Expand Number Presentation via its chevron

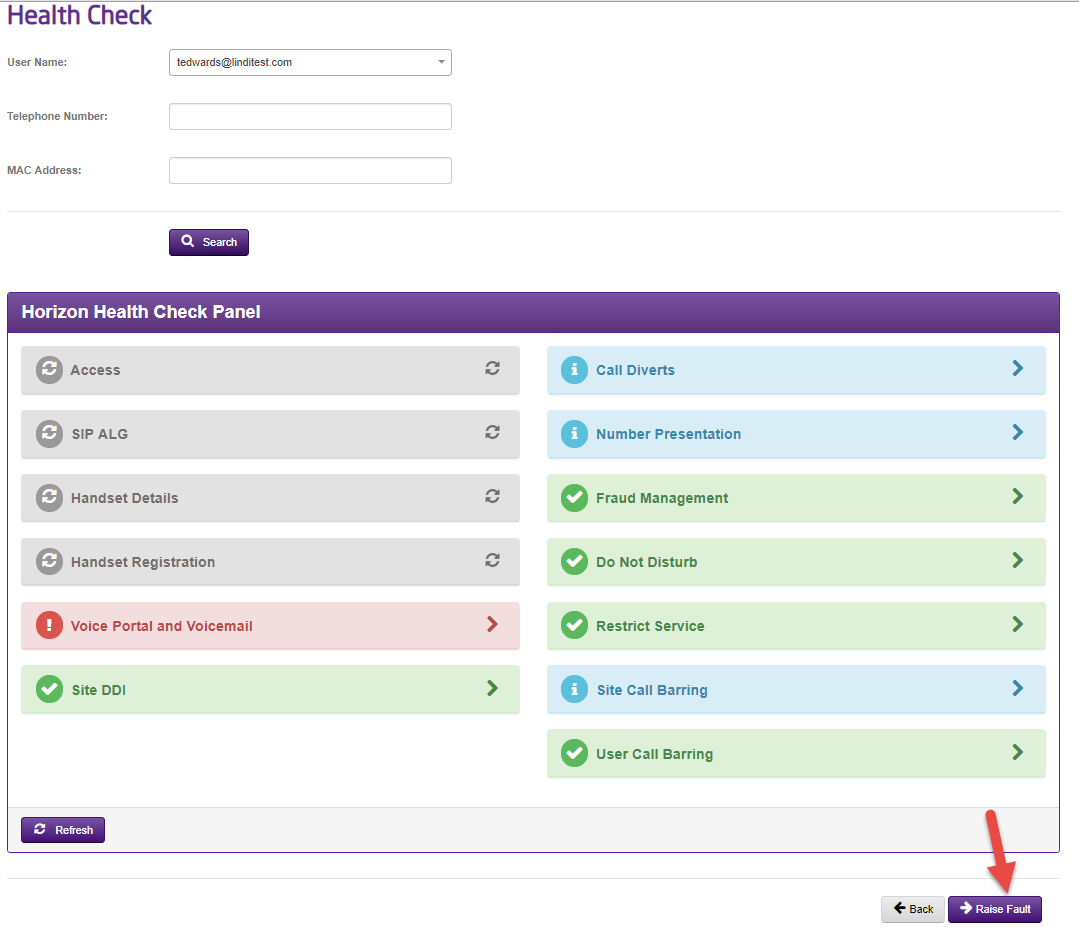1018,432
